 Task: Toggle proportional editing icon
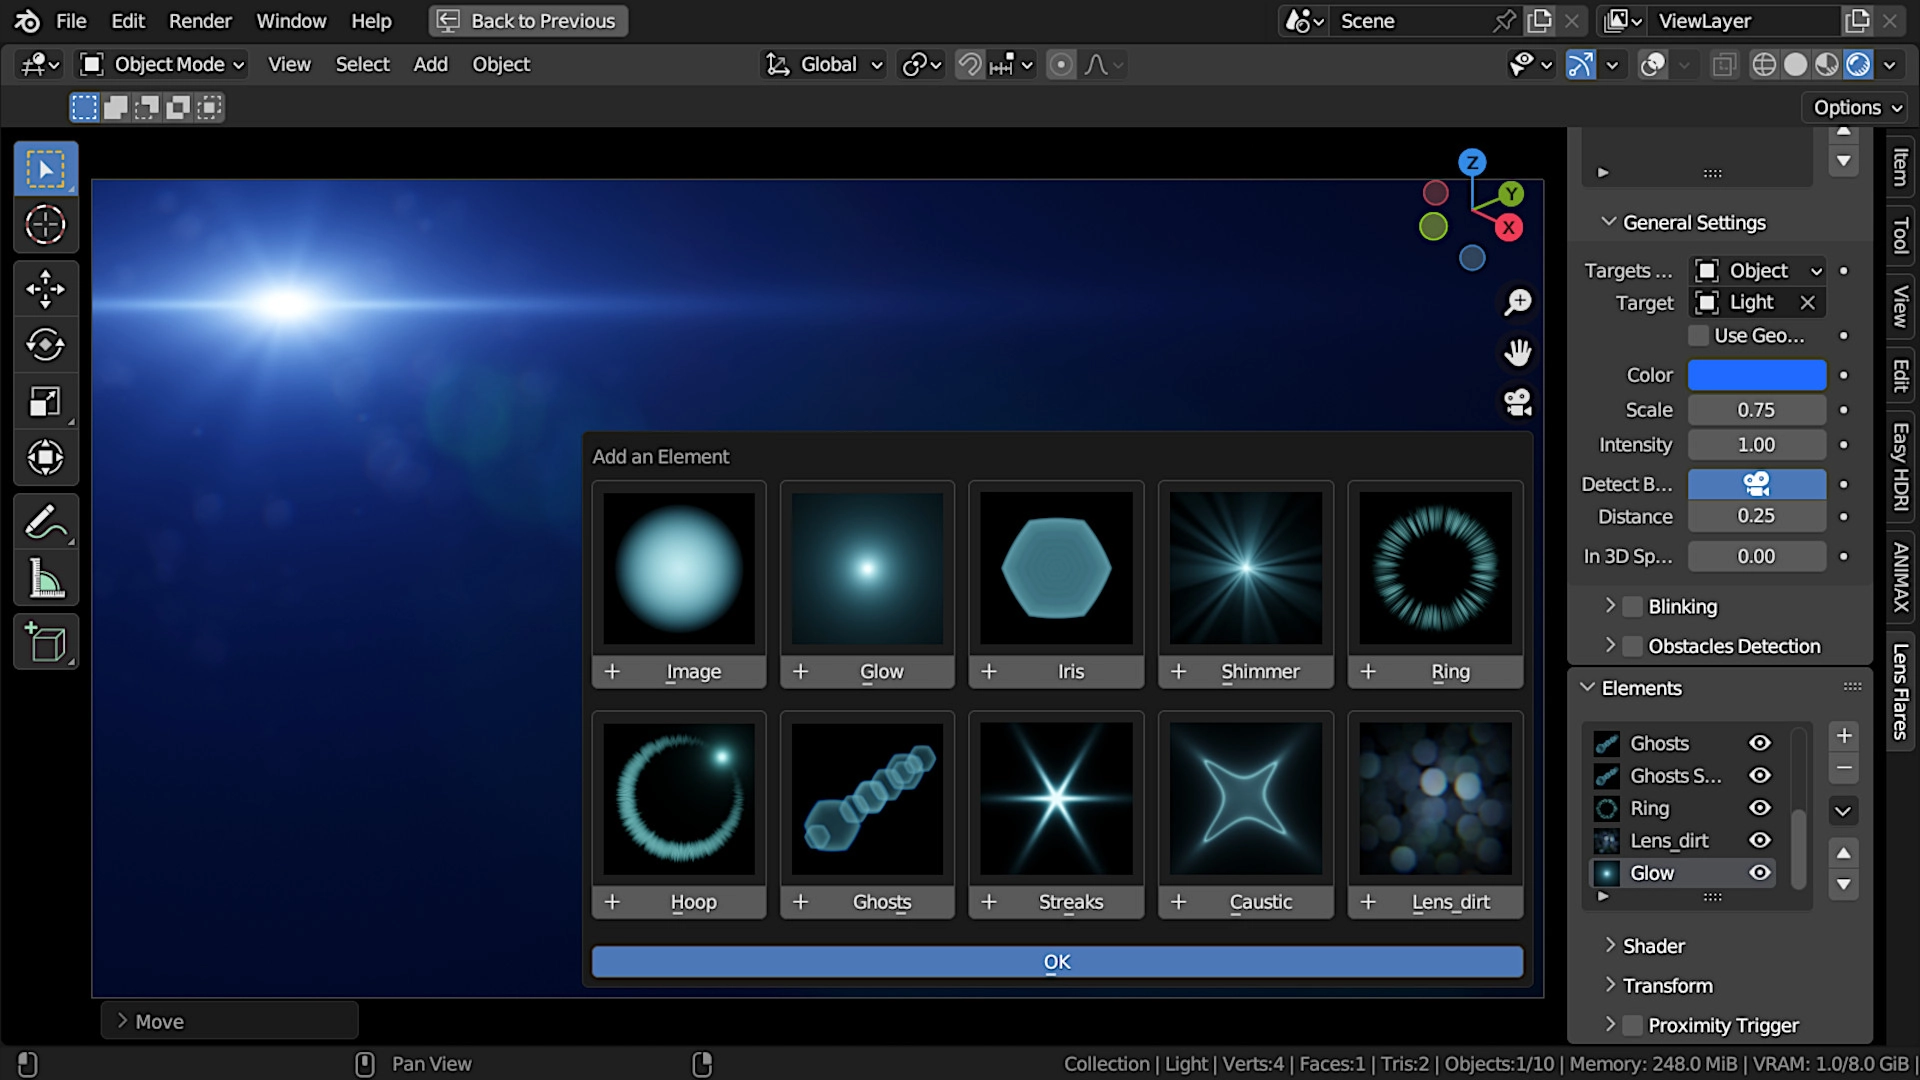click(x=1061, y=65)
